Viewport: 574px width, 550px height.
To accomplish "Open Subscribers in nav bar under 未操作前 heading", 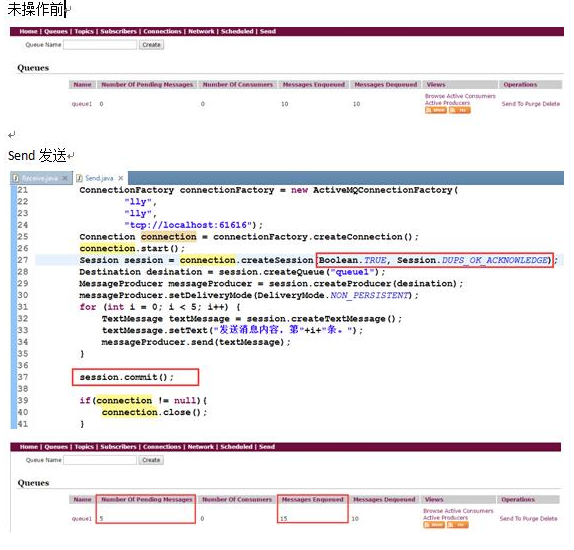I will (x=118, y=31).
